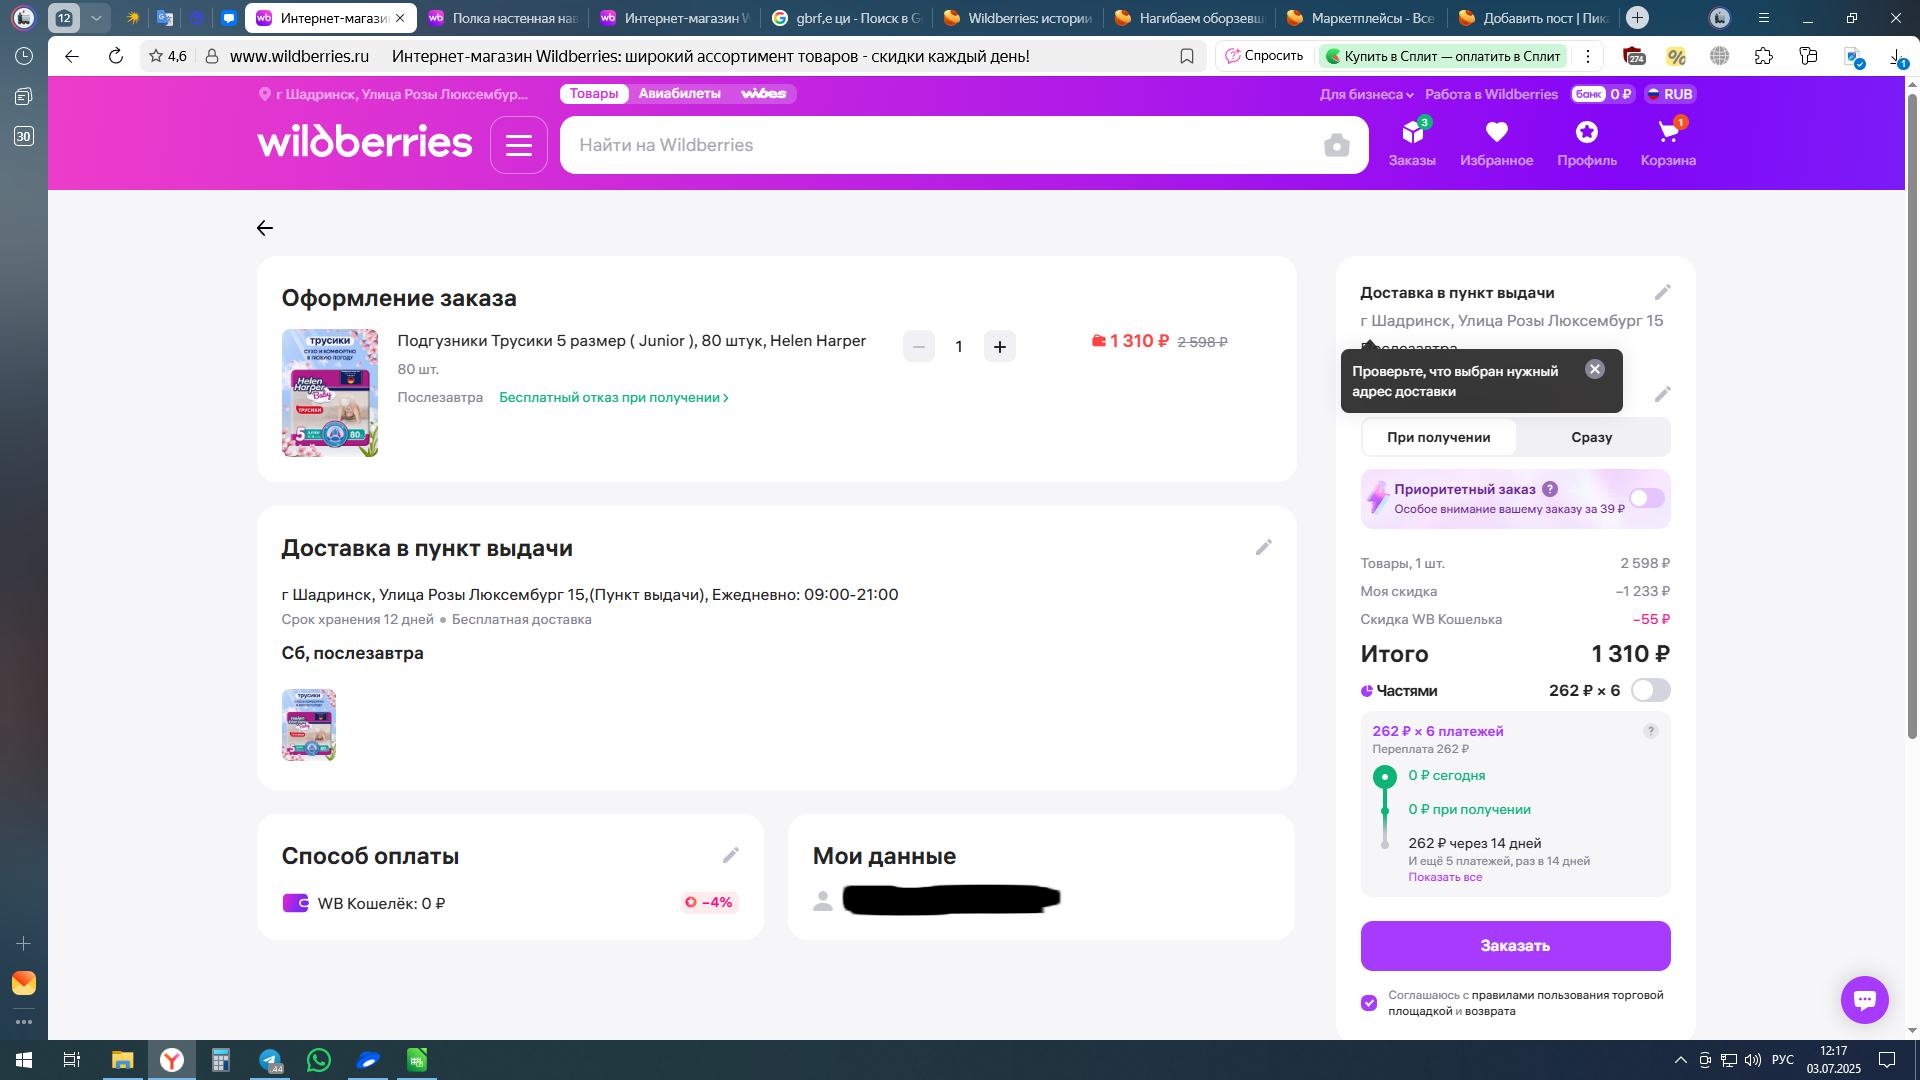Go back using the arrow above checkout
This screenshot has height=1080, width=1920.
coord(265,228)
